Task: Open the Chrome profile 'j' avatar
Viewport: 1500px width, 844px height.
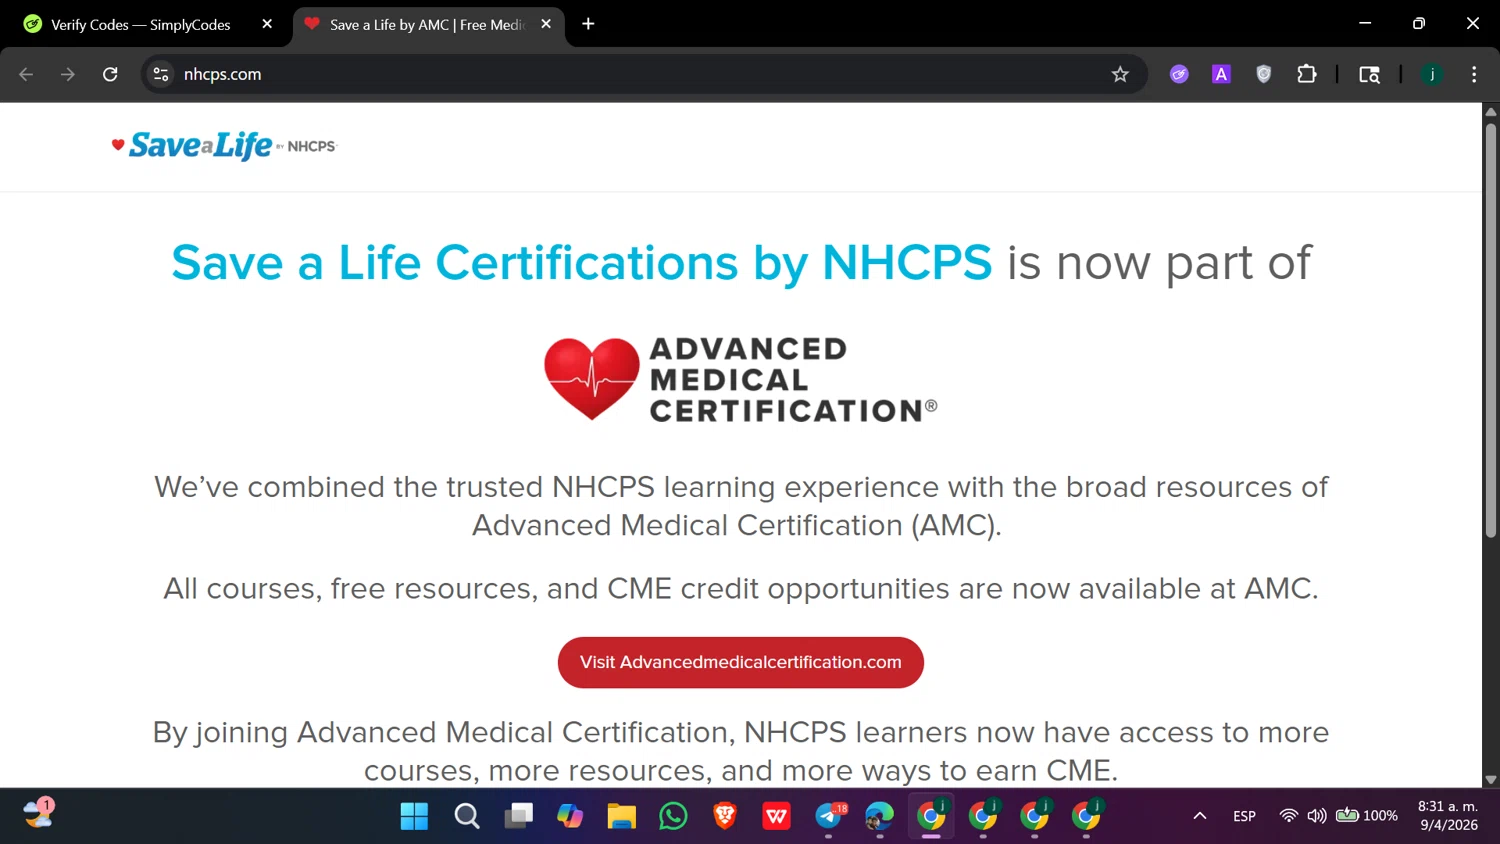Action: 1432,74
